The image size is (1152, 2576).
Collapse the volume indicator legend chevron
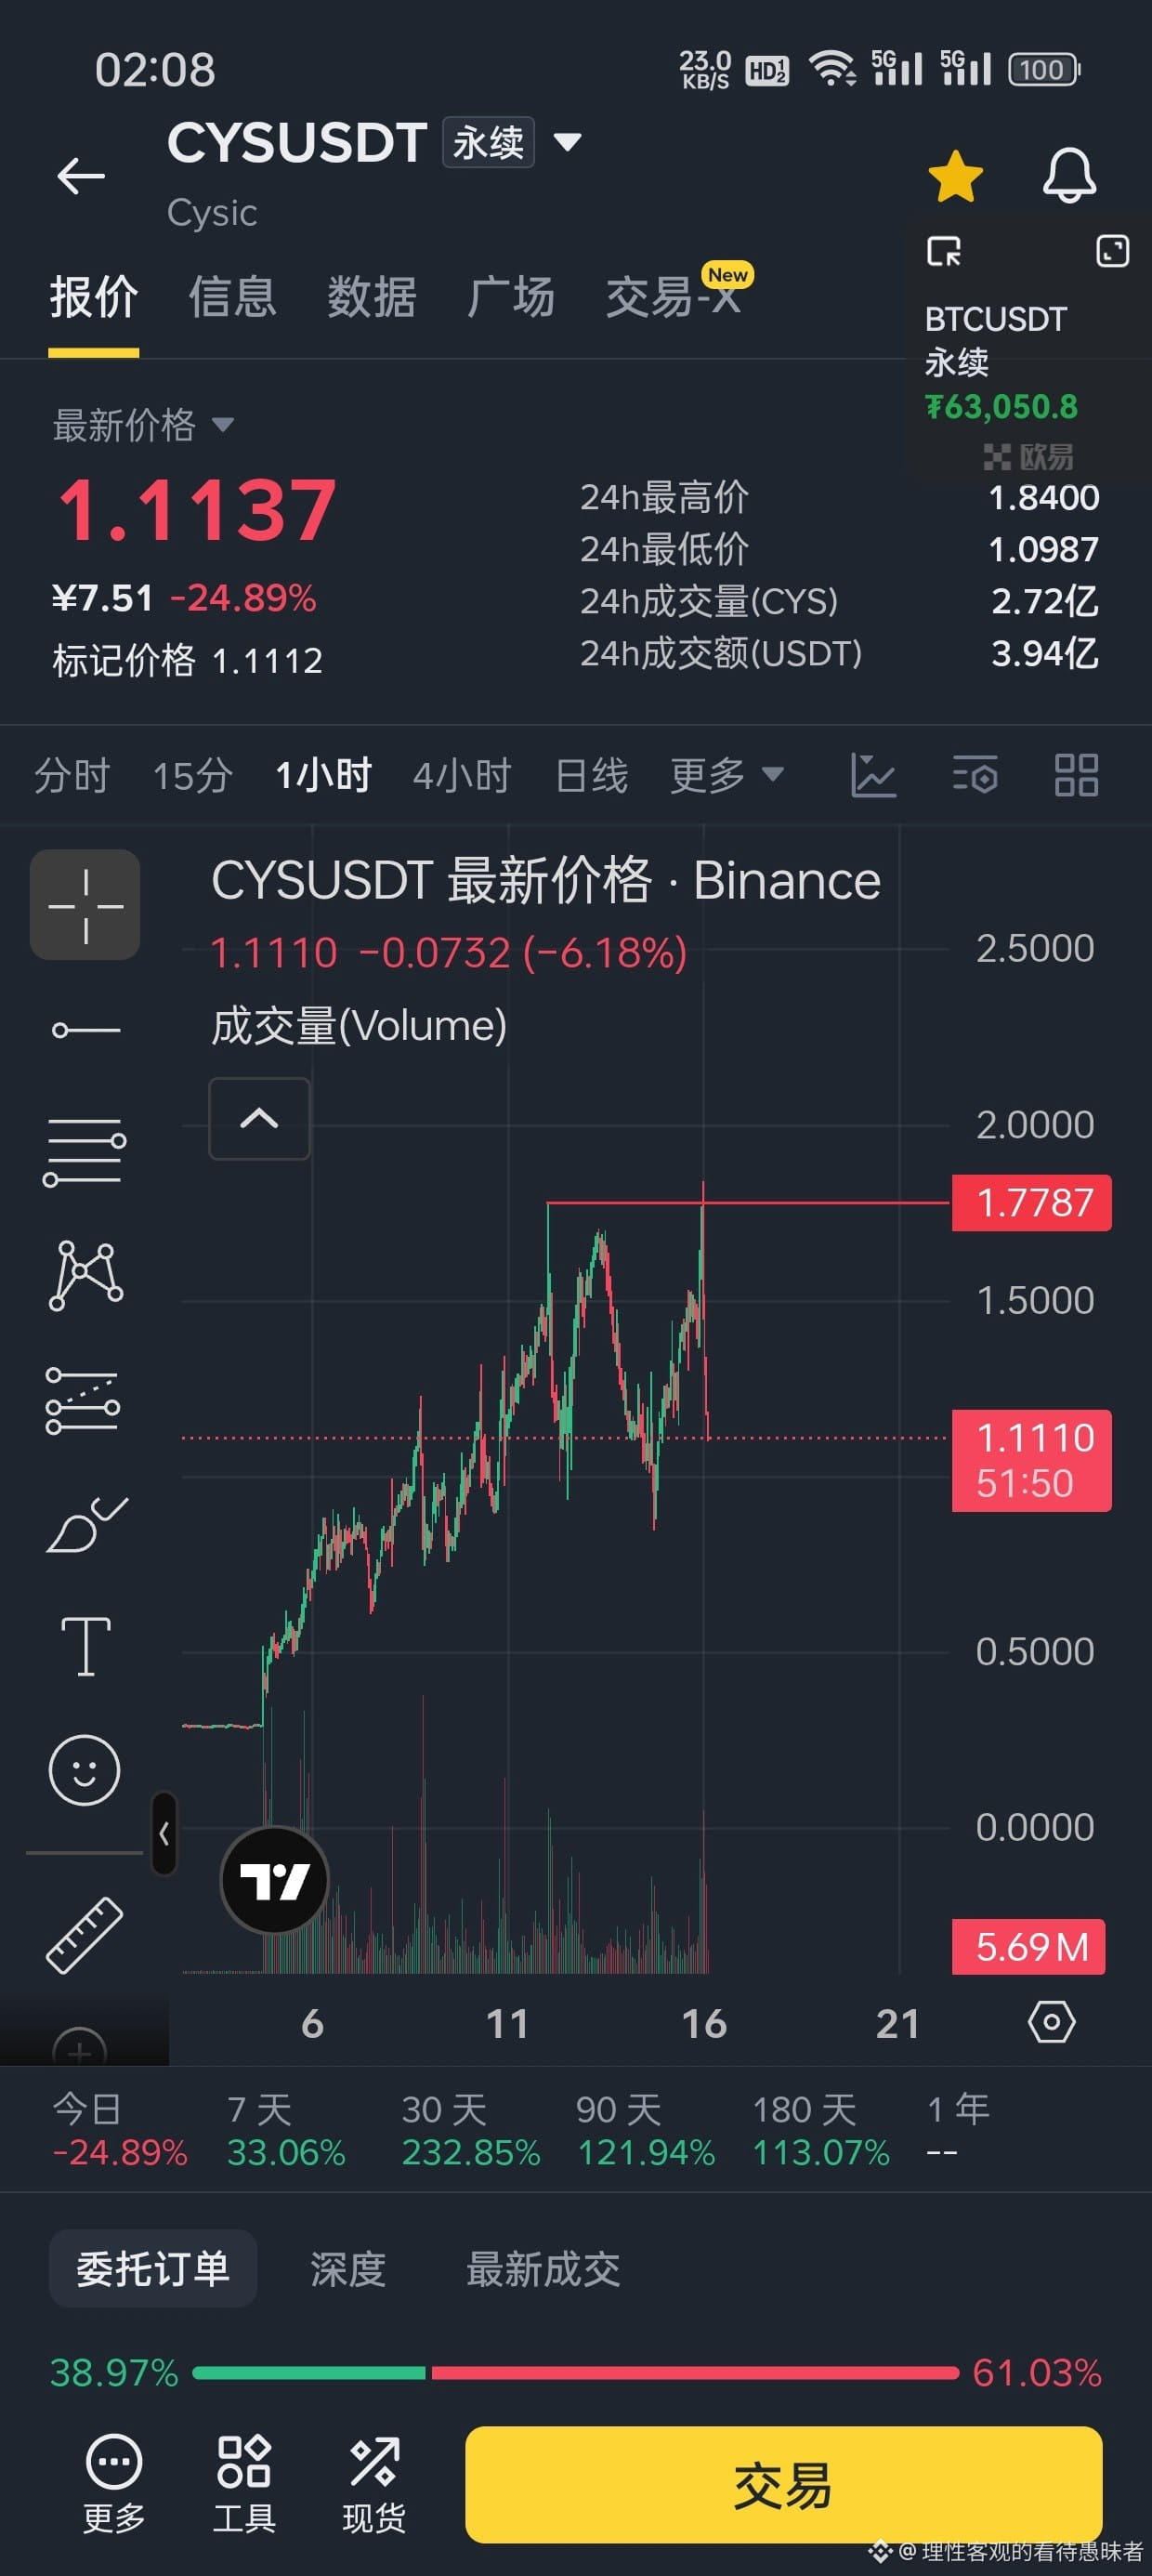tap(259, 1118)
